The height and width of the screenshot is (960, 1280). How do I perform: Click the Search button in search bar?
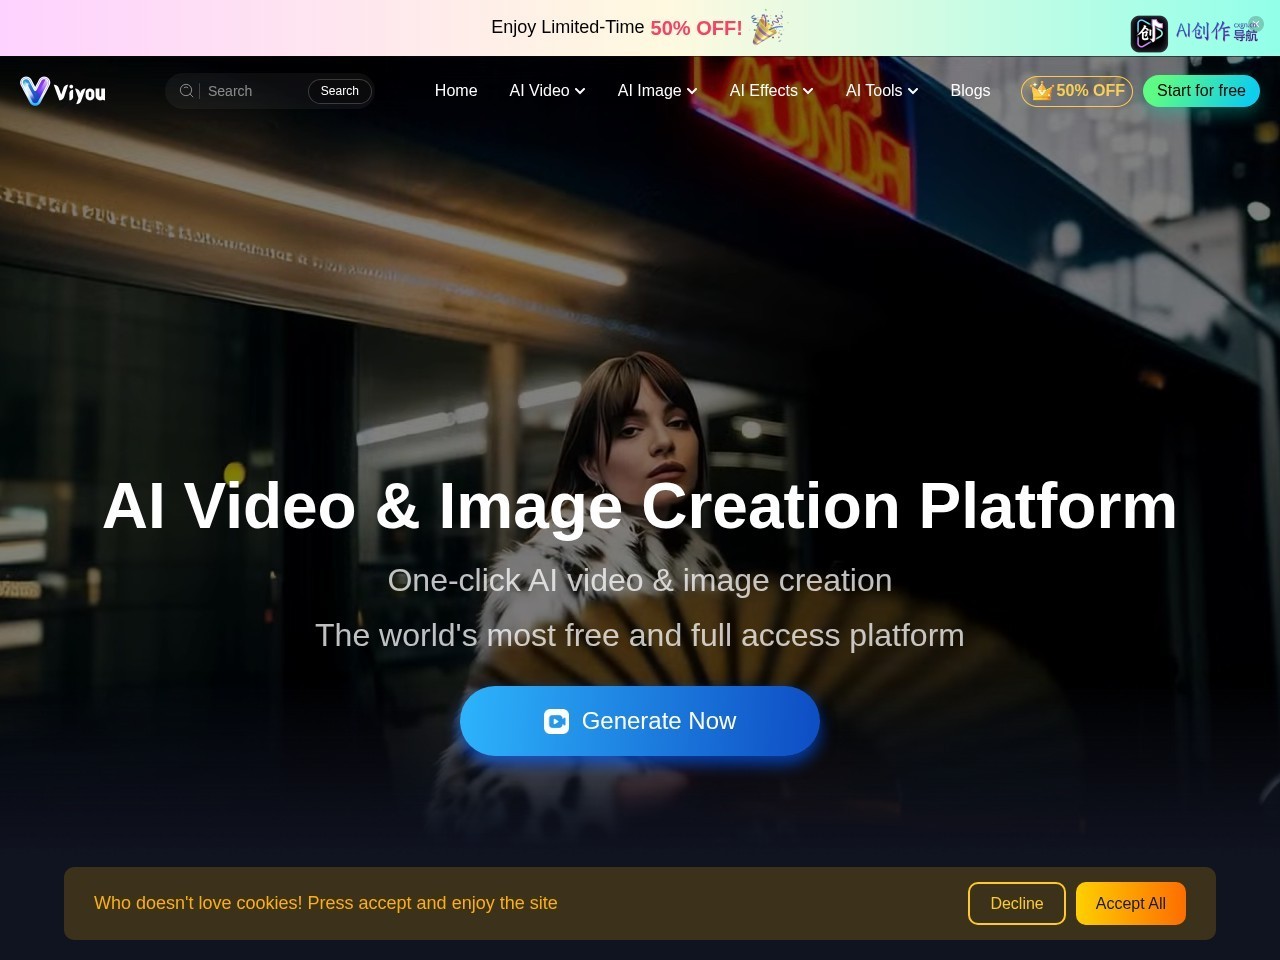pos(340,91)
